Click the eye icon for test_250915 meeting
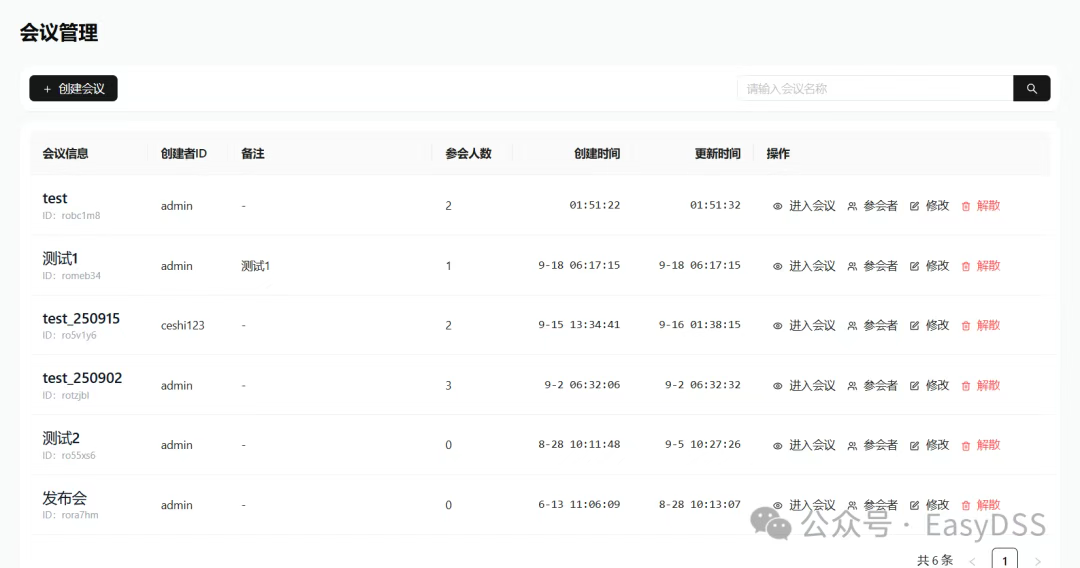This screenshot has height=568, width=1080. pos(777,326)
